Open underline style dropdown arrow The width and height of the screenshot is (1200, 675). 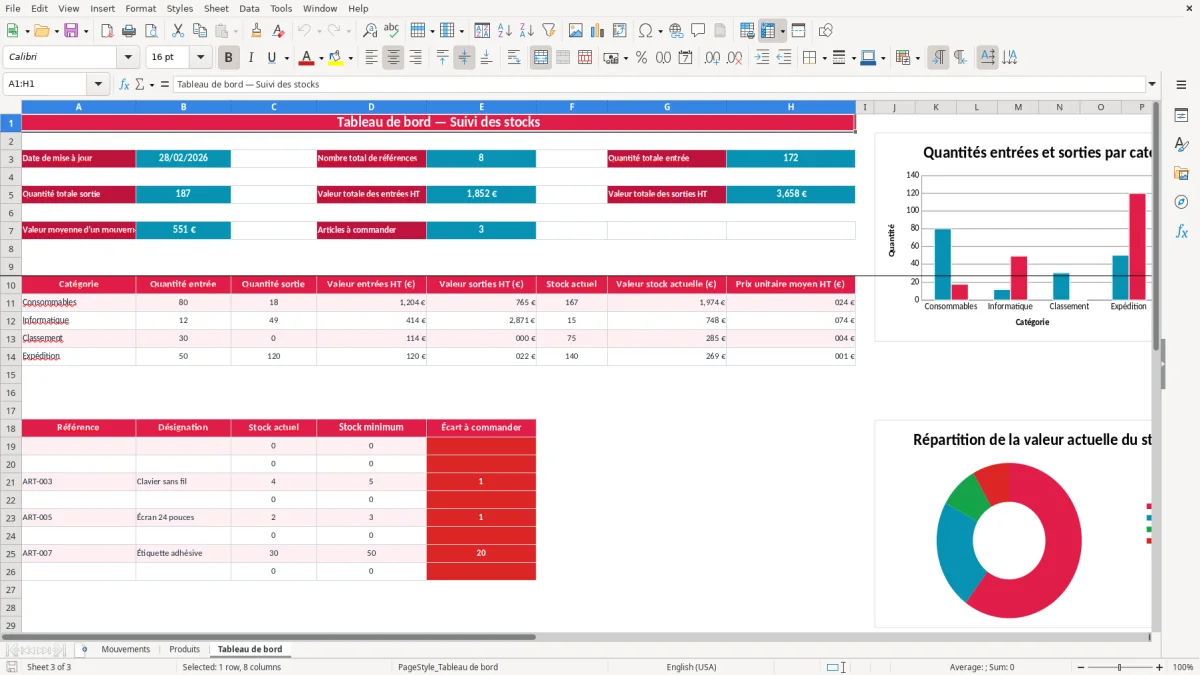[286, 58]
